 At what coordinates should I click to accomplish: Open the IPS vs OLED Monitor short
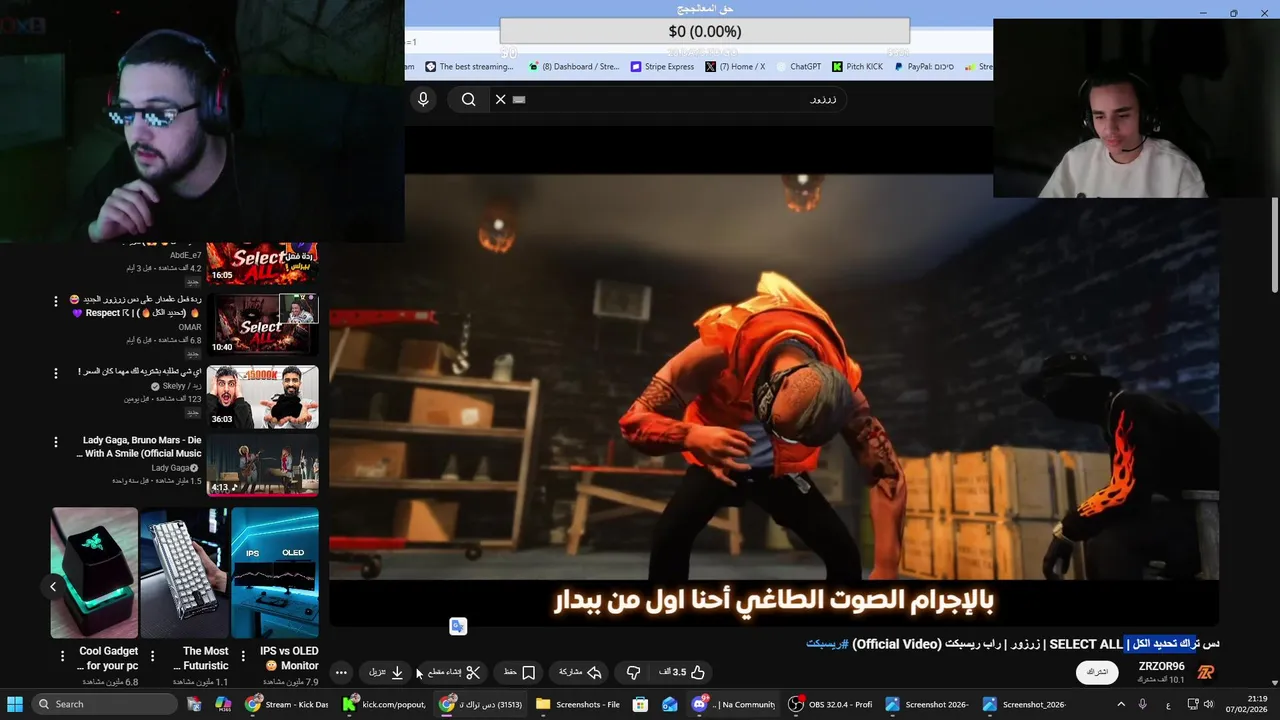(x=275, y=572)
